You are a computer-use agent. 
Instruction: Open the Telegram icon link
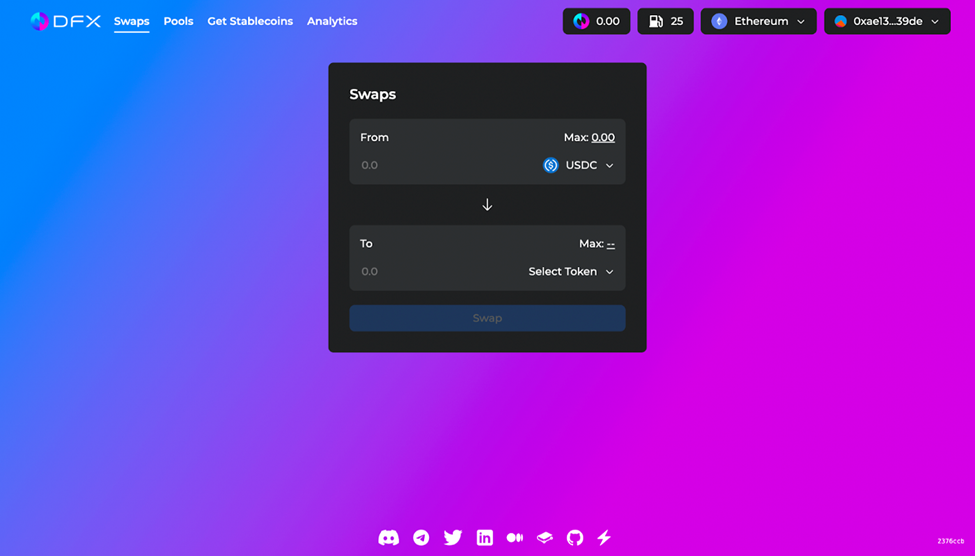point(421,538)
